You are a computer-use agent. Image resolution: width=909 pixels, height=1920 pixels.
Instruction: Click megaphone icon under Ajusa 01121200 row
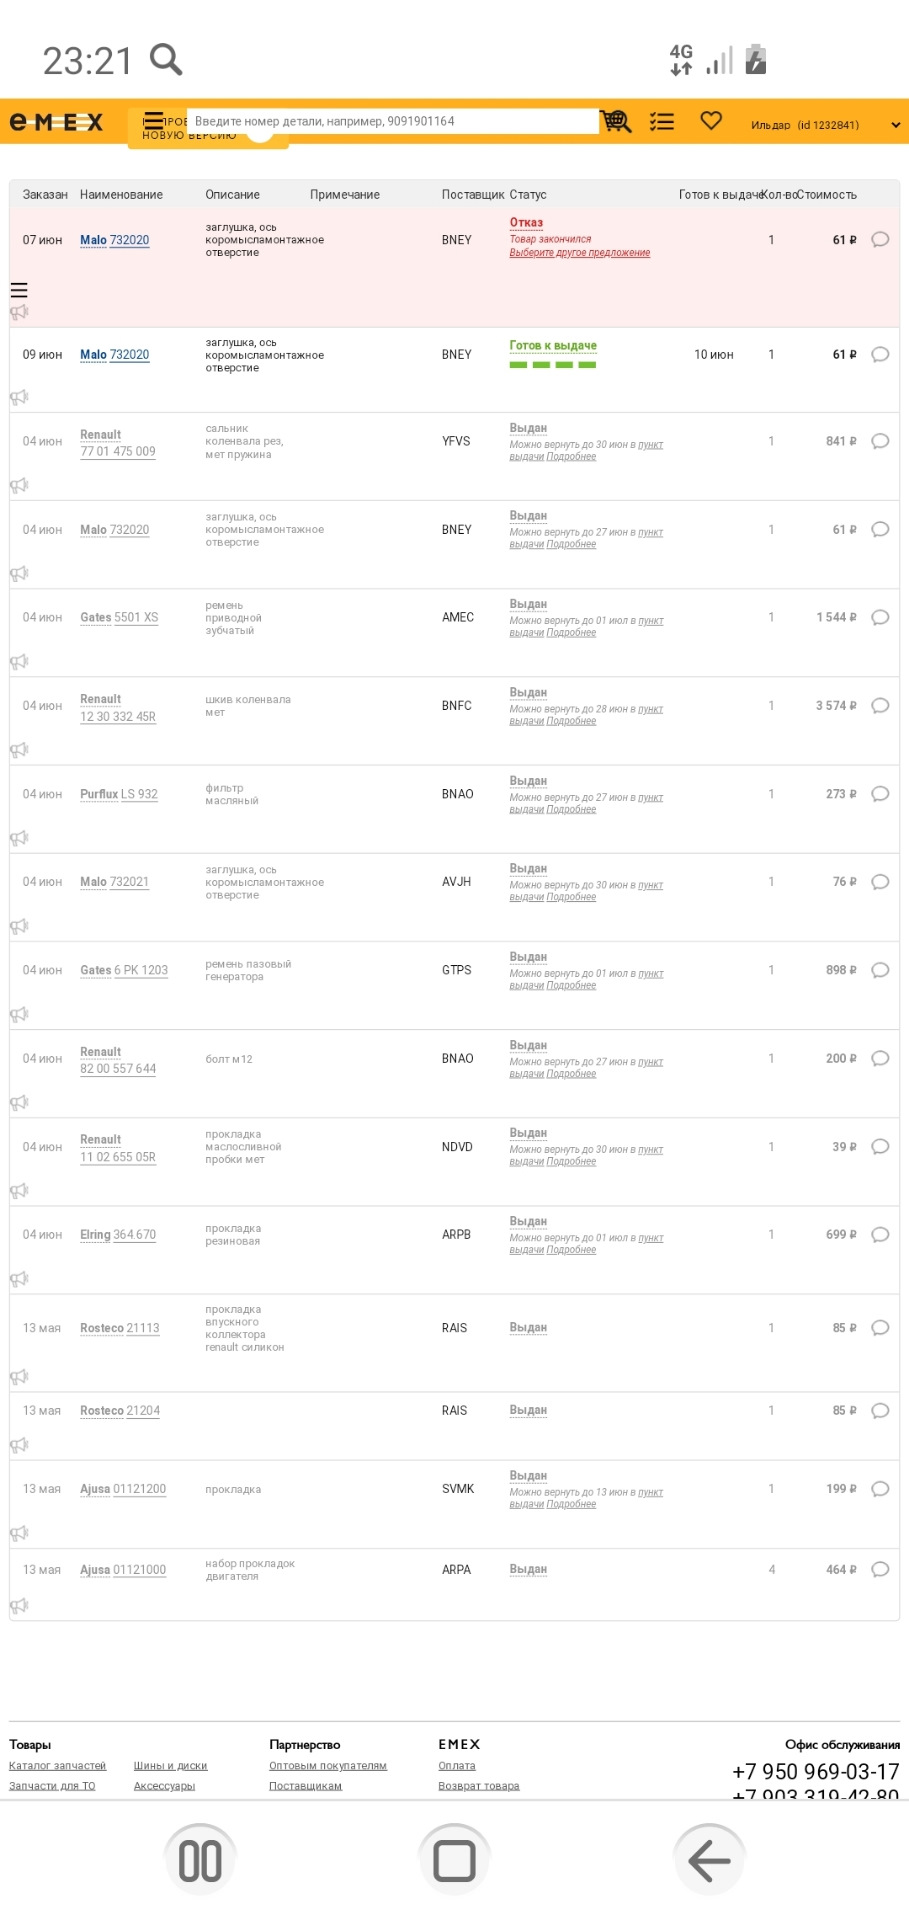[19, 1533]
